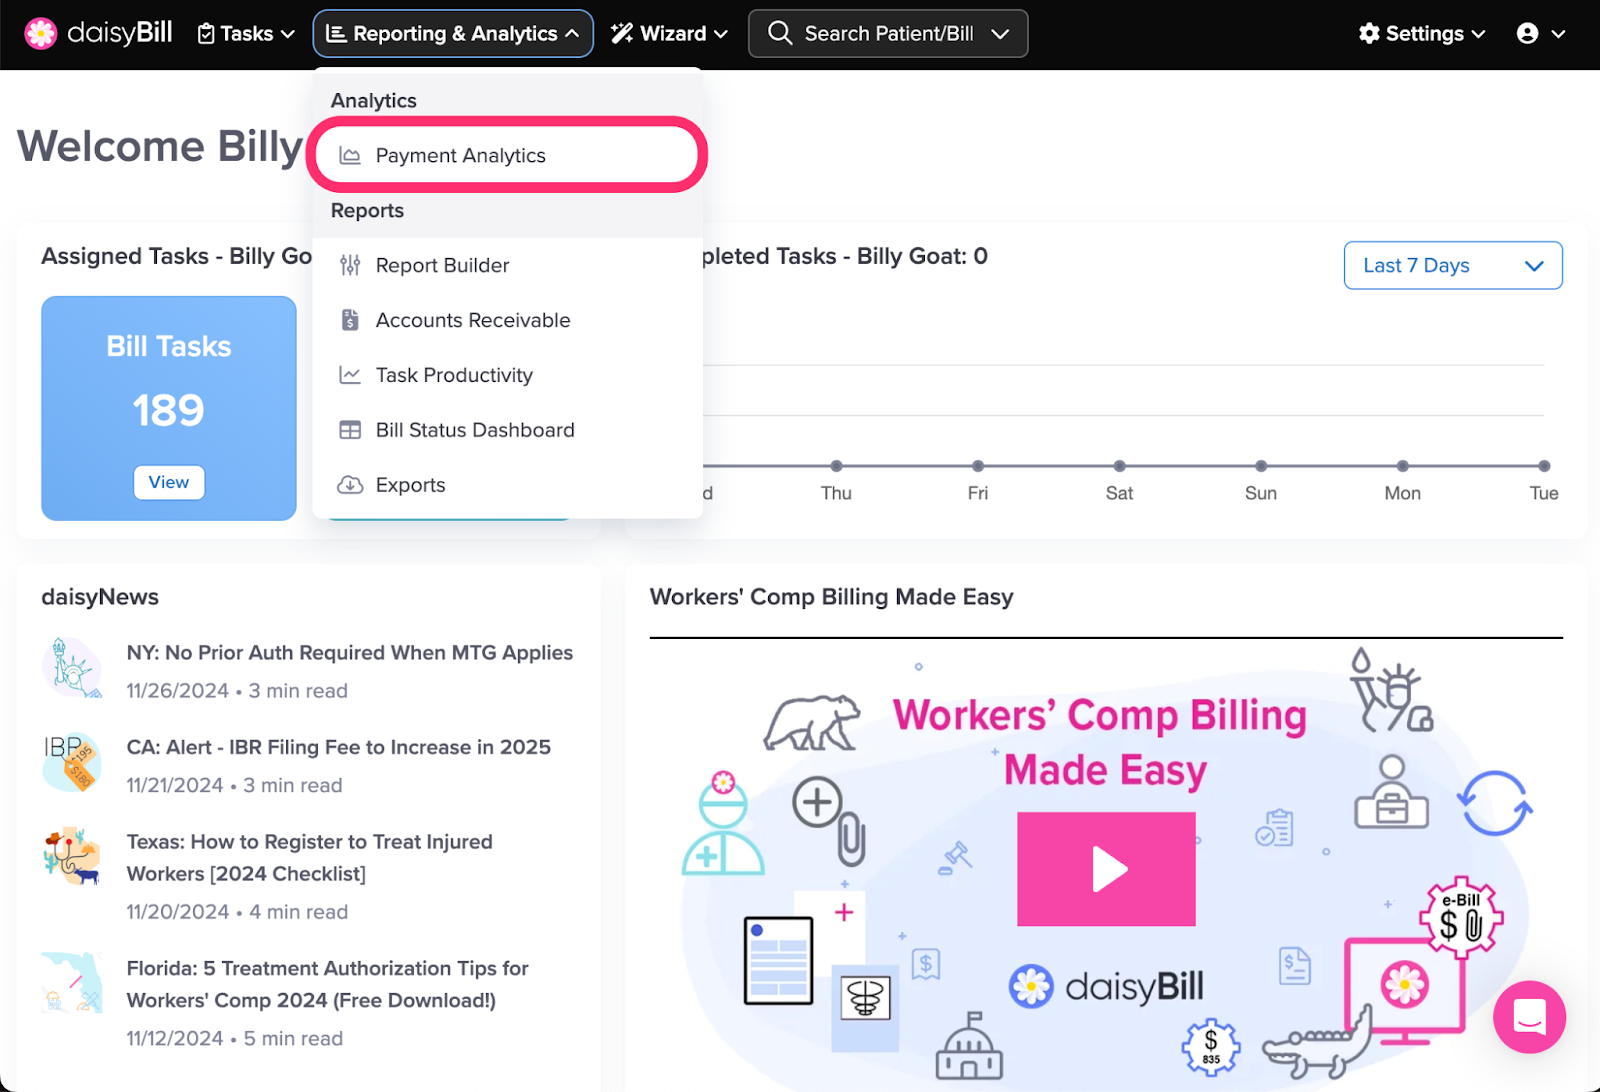The height and width of the screenshot is (1092, 1600).
Task: Expand the Settings dropdown menu
Action: click(1422, 34)
